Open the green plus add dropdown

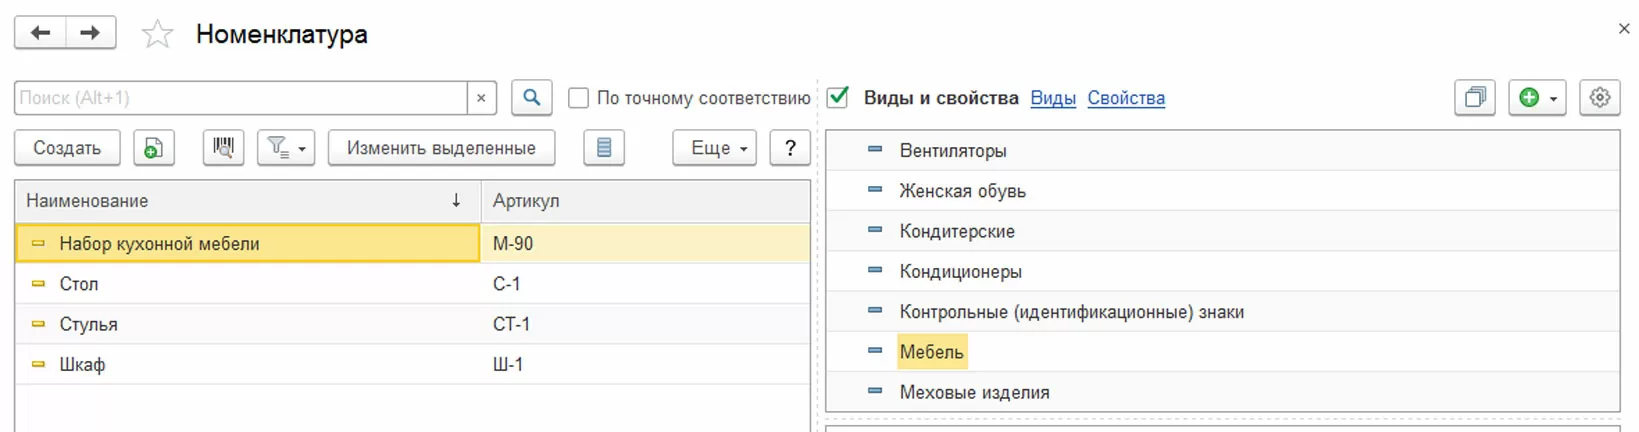click(x=1537, y=98)
